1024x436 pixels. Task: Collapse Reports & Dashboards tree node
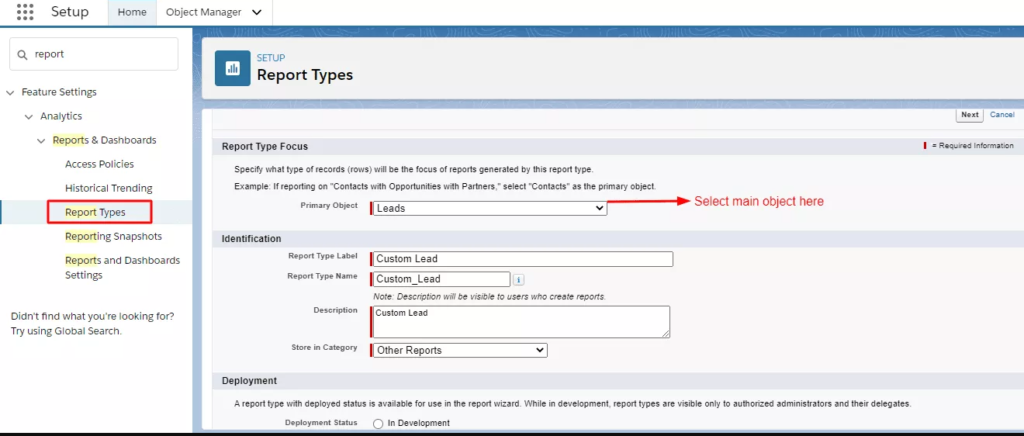pos(41,141)
